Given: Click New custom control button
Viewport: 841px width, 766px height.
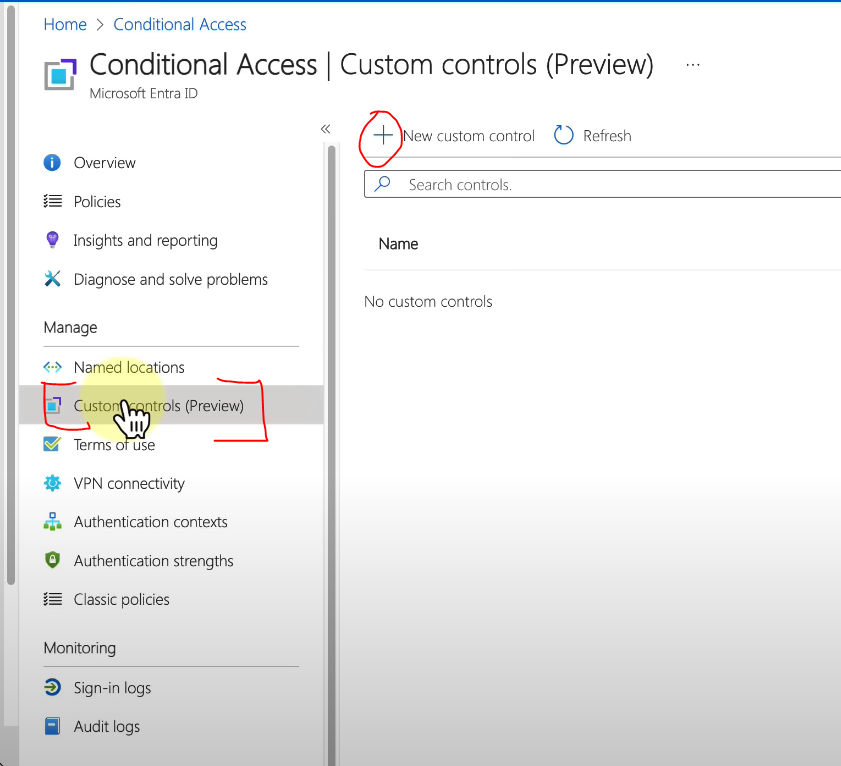Looking at the screenshot, I should click(x=454, y=136).
